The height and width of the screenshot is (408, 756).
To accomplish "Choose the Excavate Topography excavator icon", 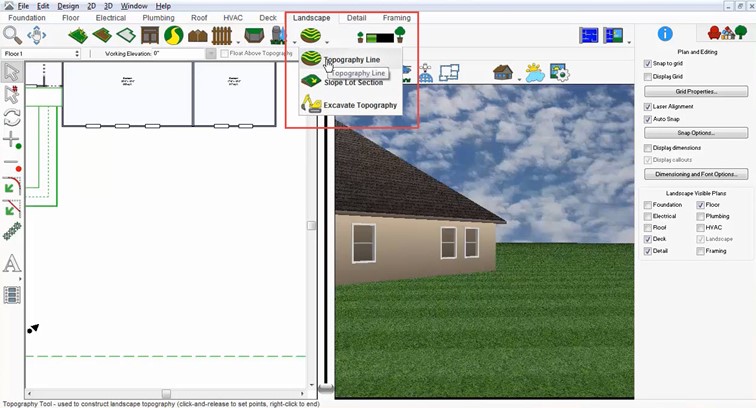I will click(311, 104).
